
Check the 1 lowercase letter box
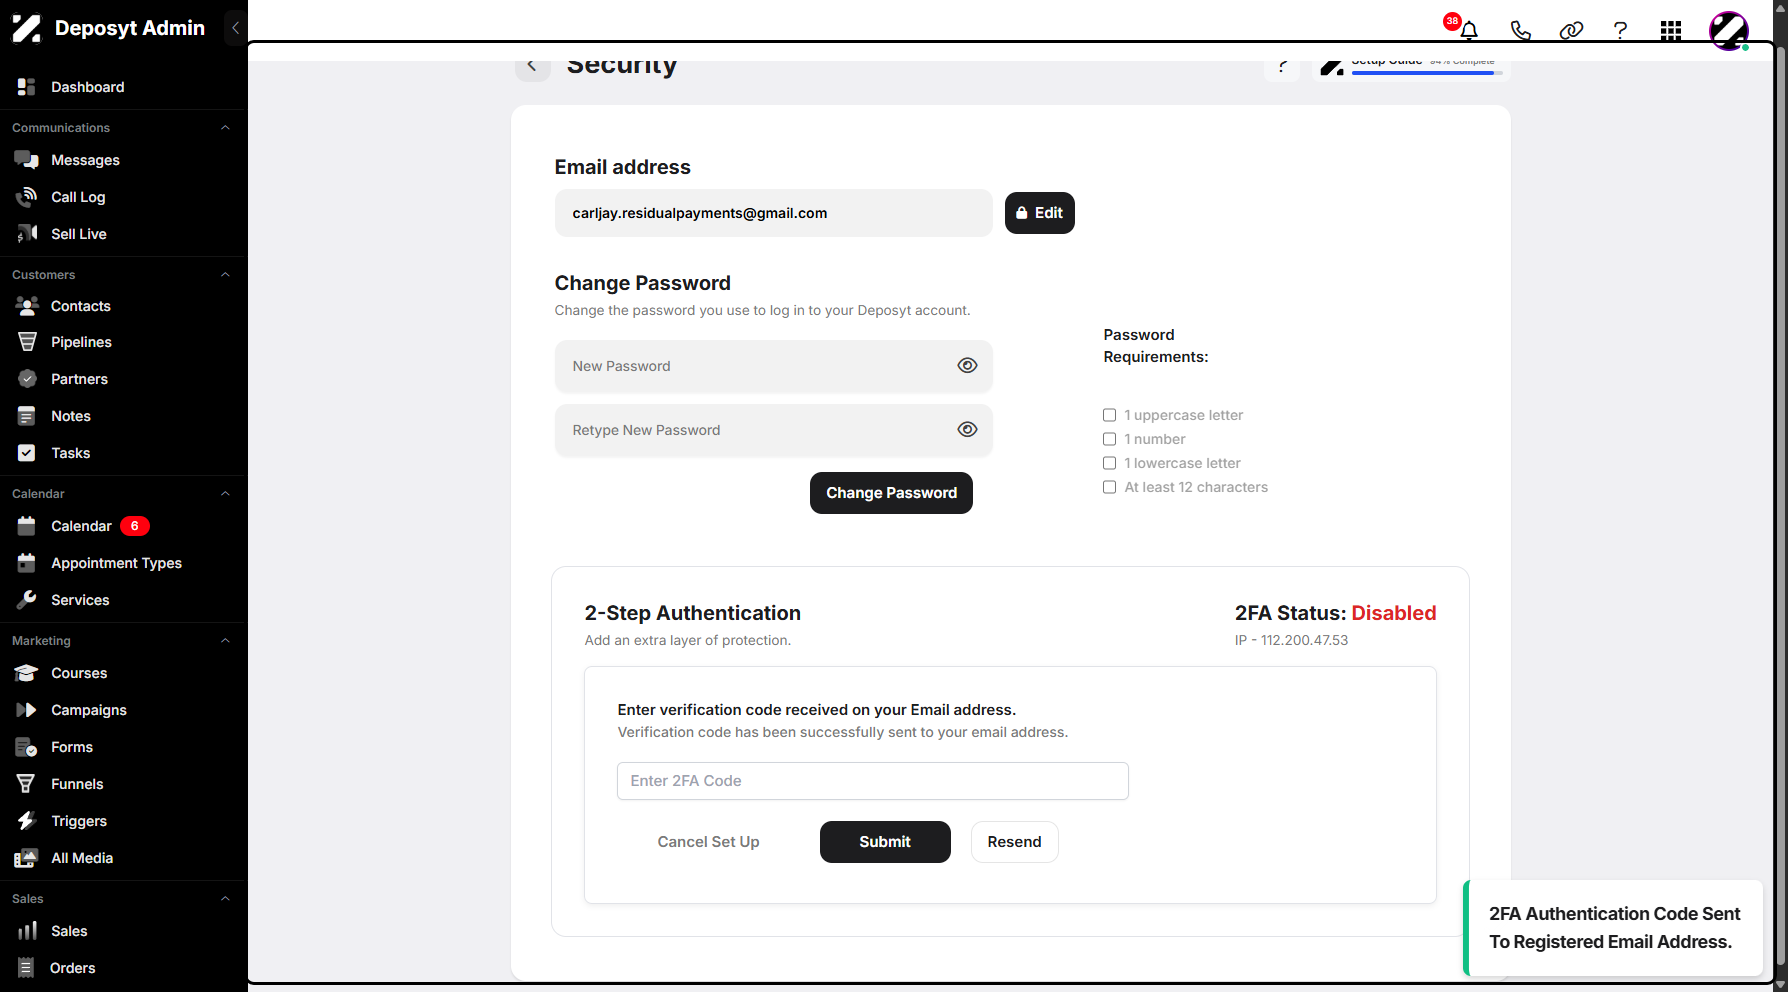click(x=1109, y=463)
